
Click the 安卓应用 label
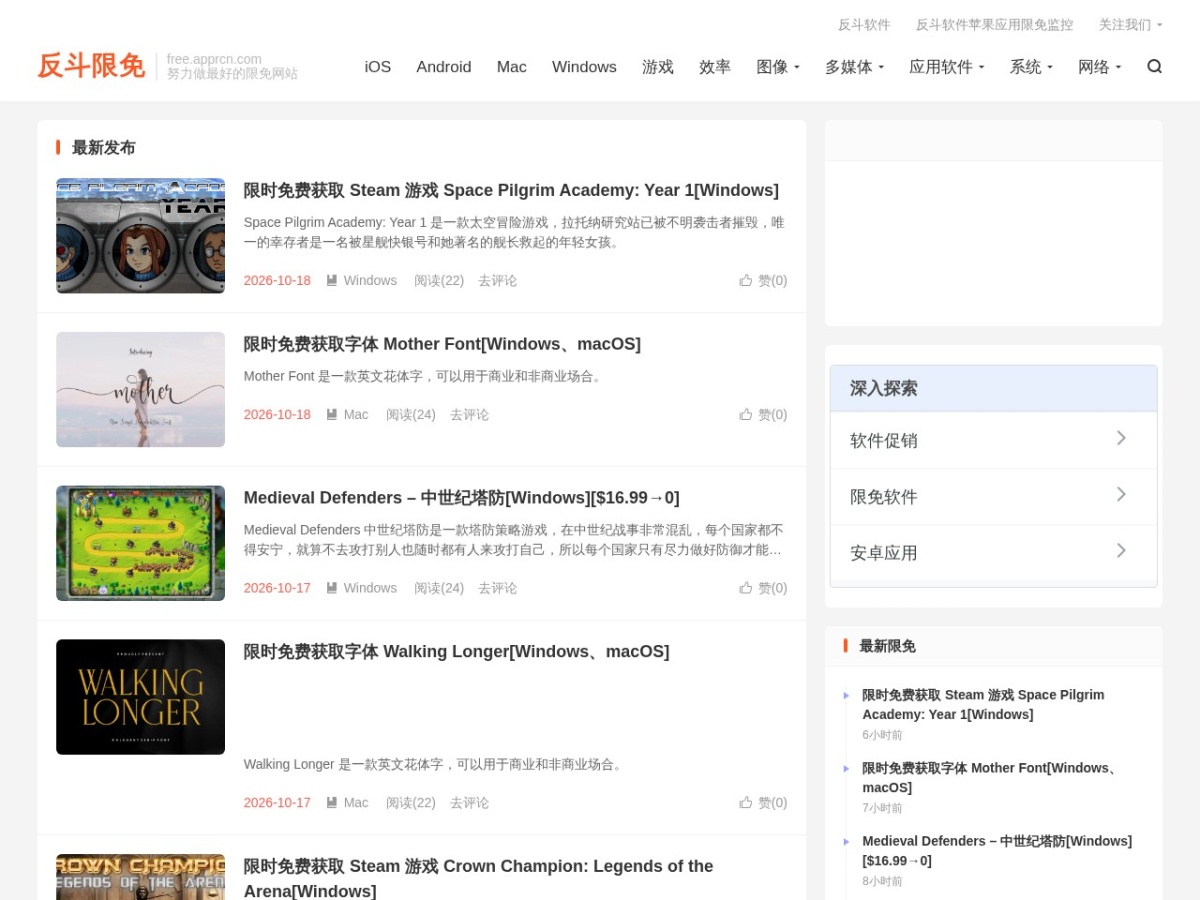884,553
